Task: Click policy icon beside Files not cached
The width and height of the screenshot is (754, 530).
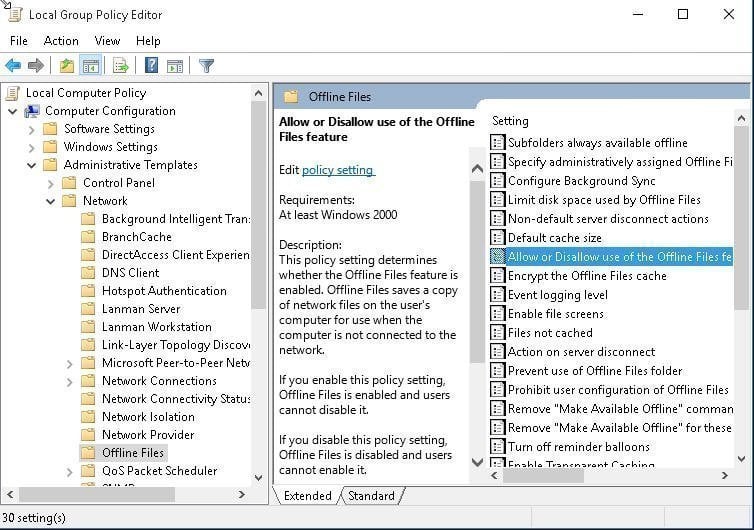Action: (497, 332)
